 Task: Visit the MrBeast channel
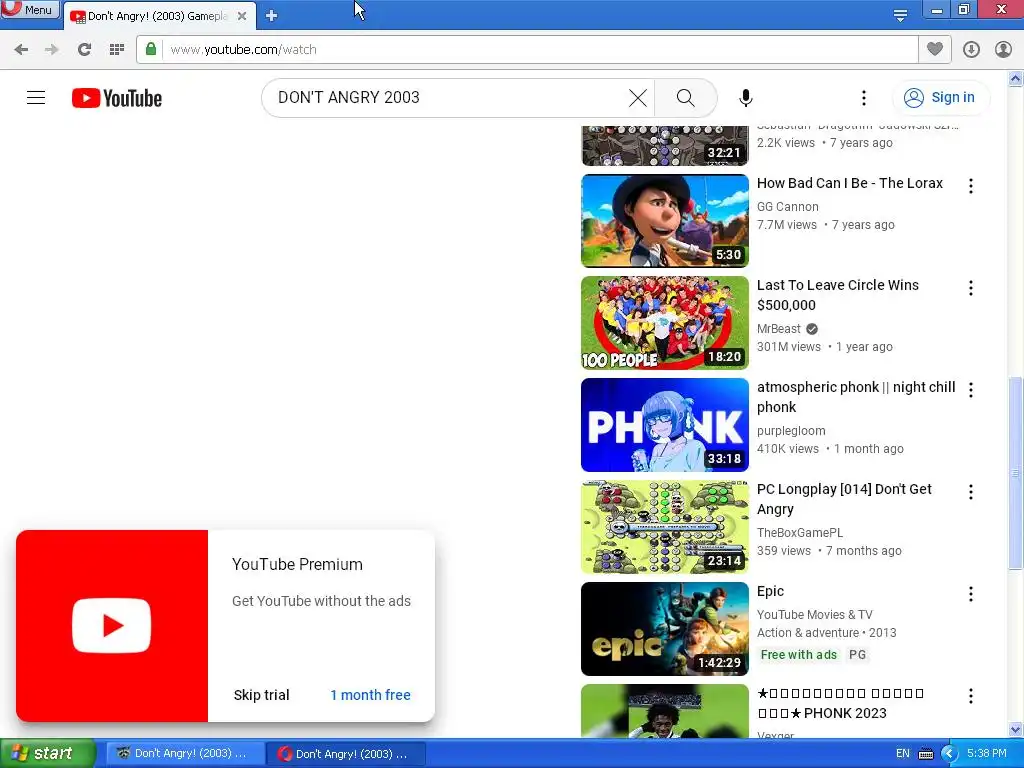point(778,329)
